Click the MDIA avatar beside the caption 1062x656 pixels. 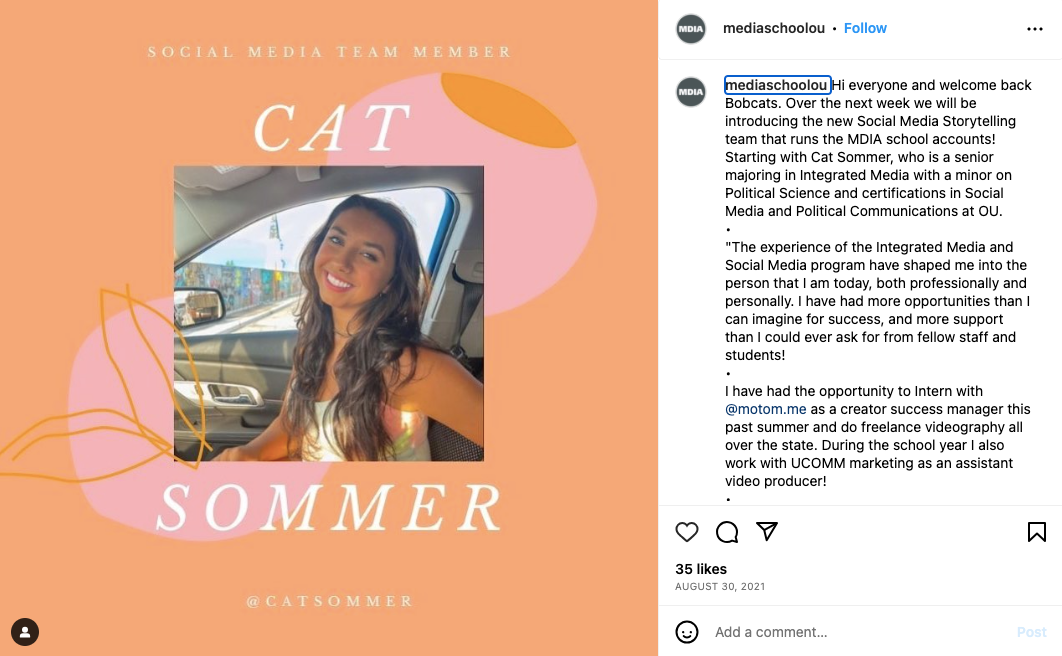[691, 91]
